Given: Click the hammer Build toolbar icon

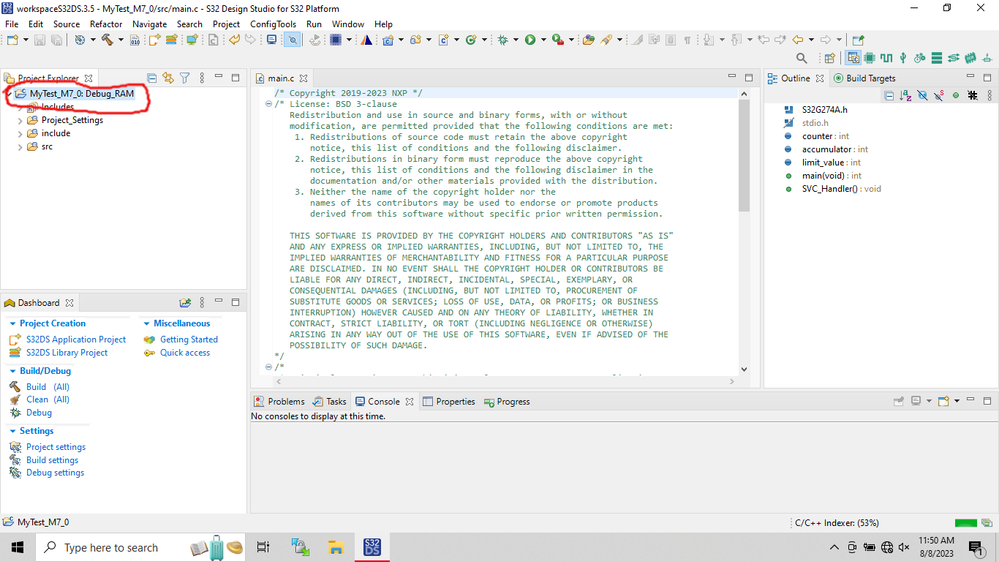Looking at the screenshot, I should coord(107,40).
